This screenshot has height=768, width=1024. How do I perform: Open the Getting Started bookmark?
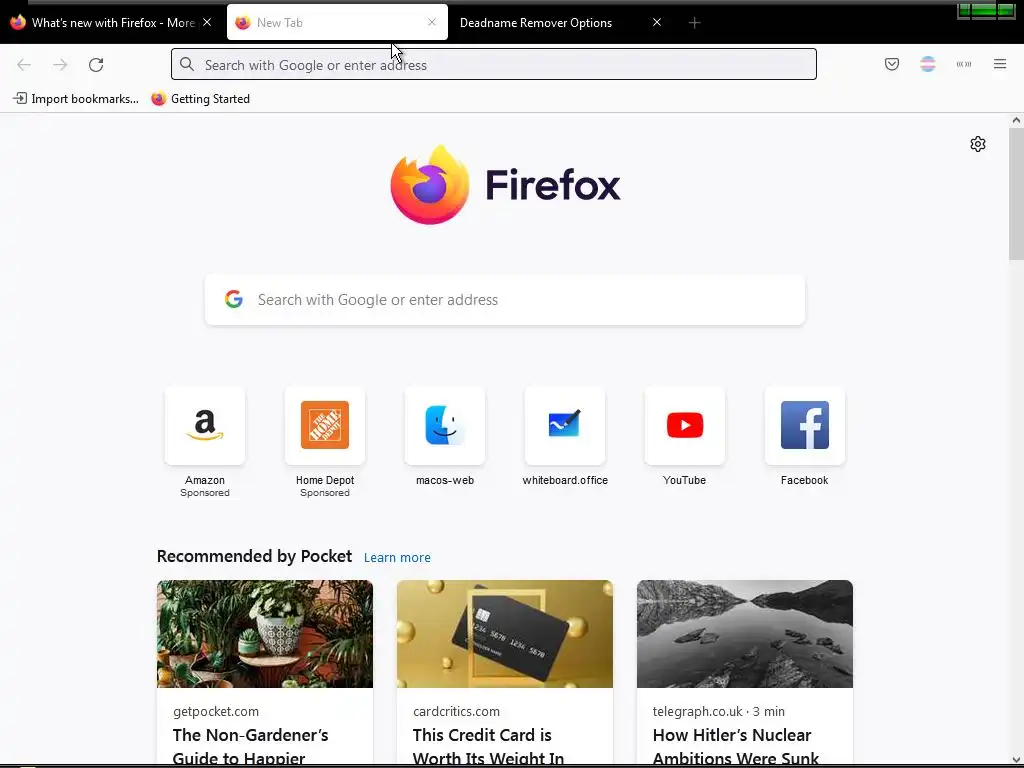[x=200, y=99]
